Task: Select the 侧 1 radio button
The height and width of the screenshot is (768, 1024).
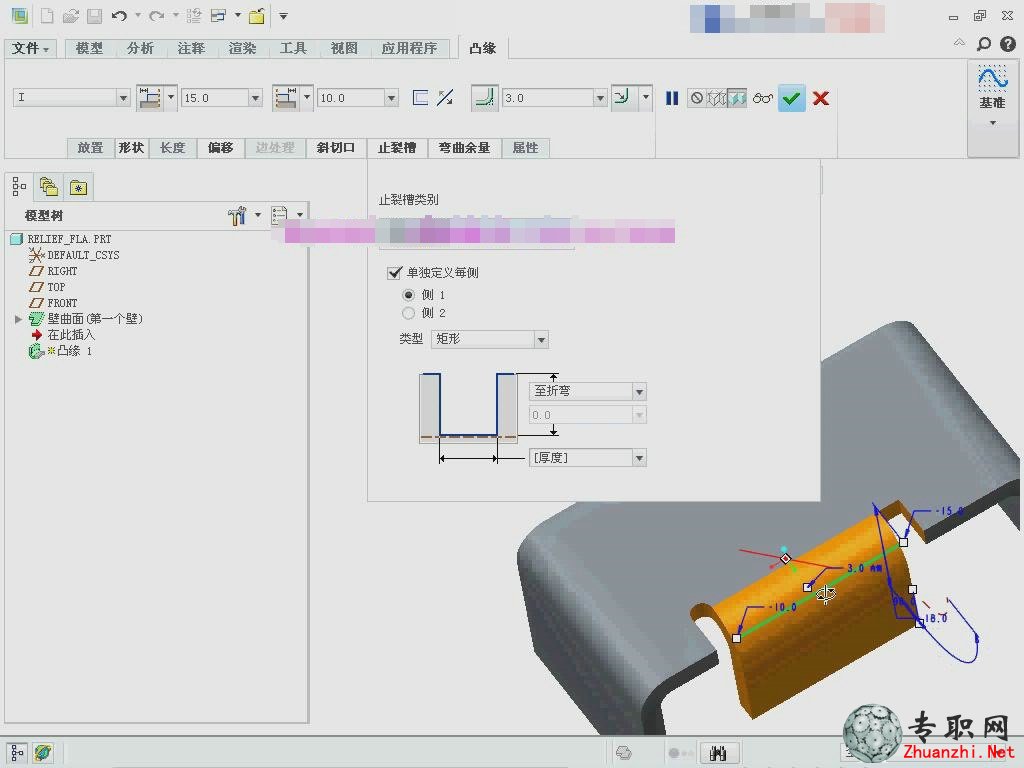Action: (408, 295)
